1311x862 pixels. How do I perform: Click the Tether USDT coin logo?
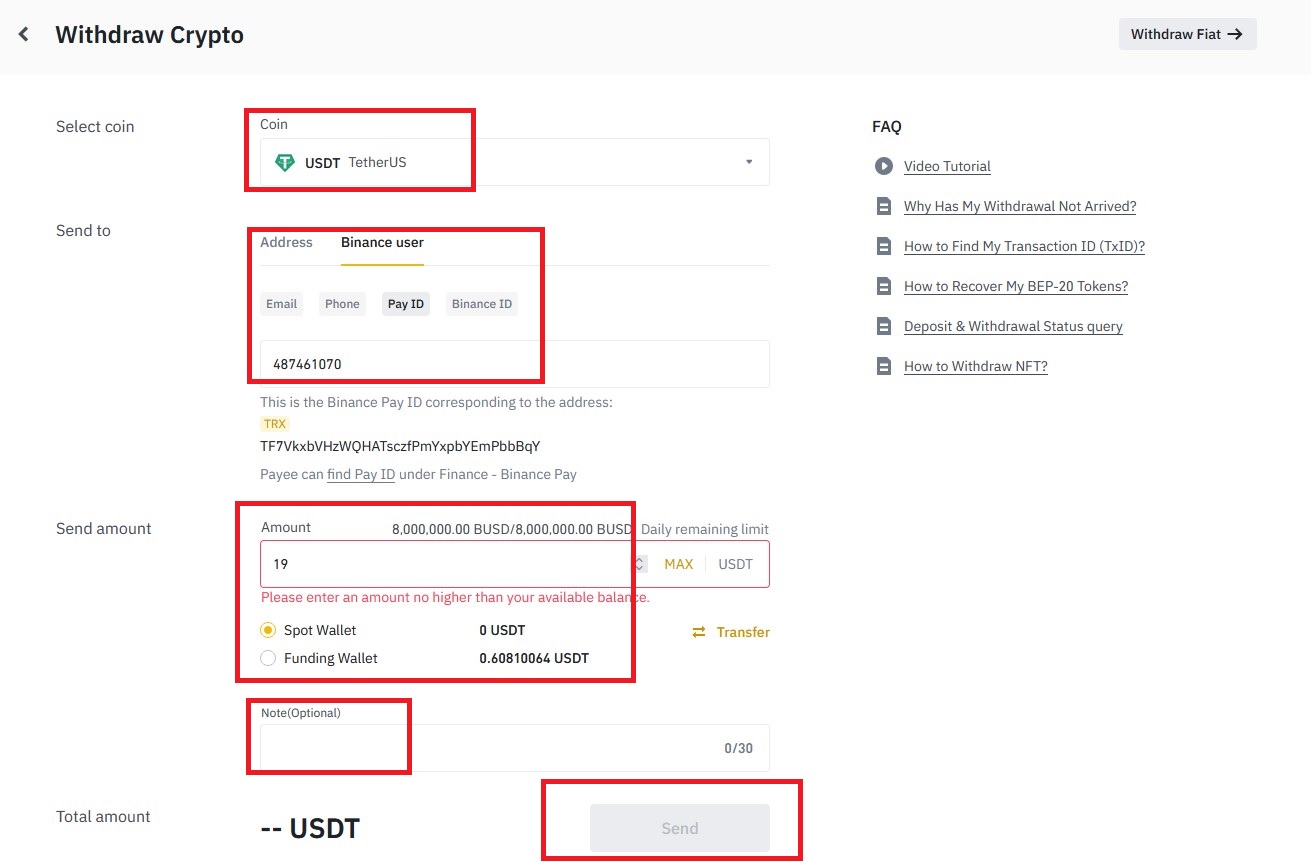coord(285,162)
